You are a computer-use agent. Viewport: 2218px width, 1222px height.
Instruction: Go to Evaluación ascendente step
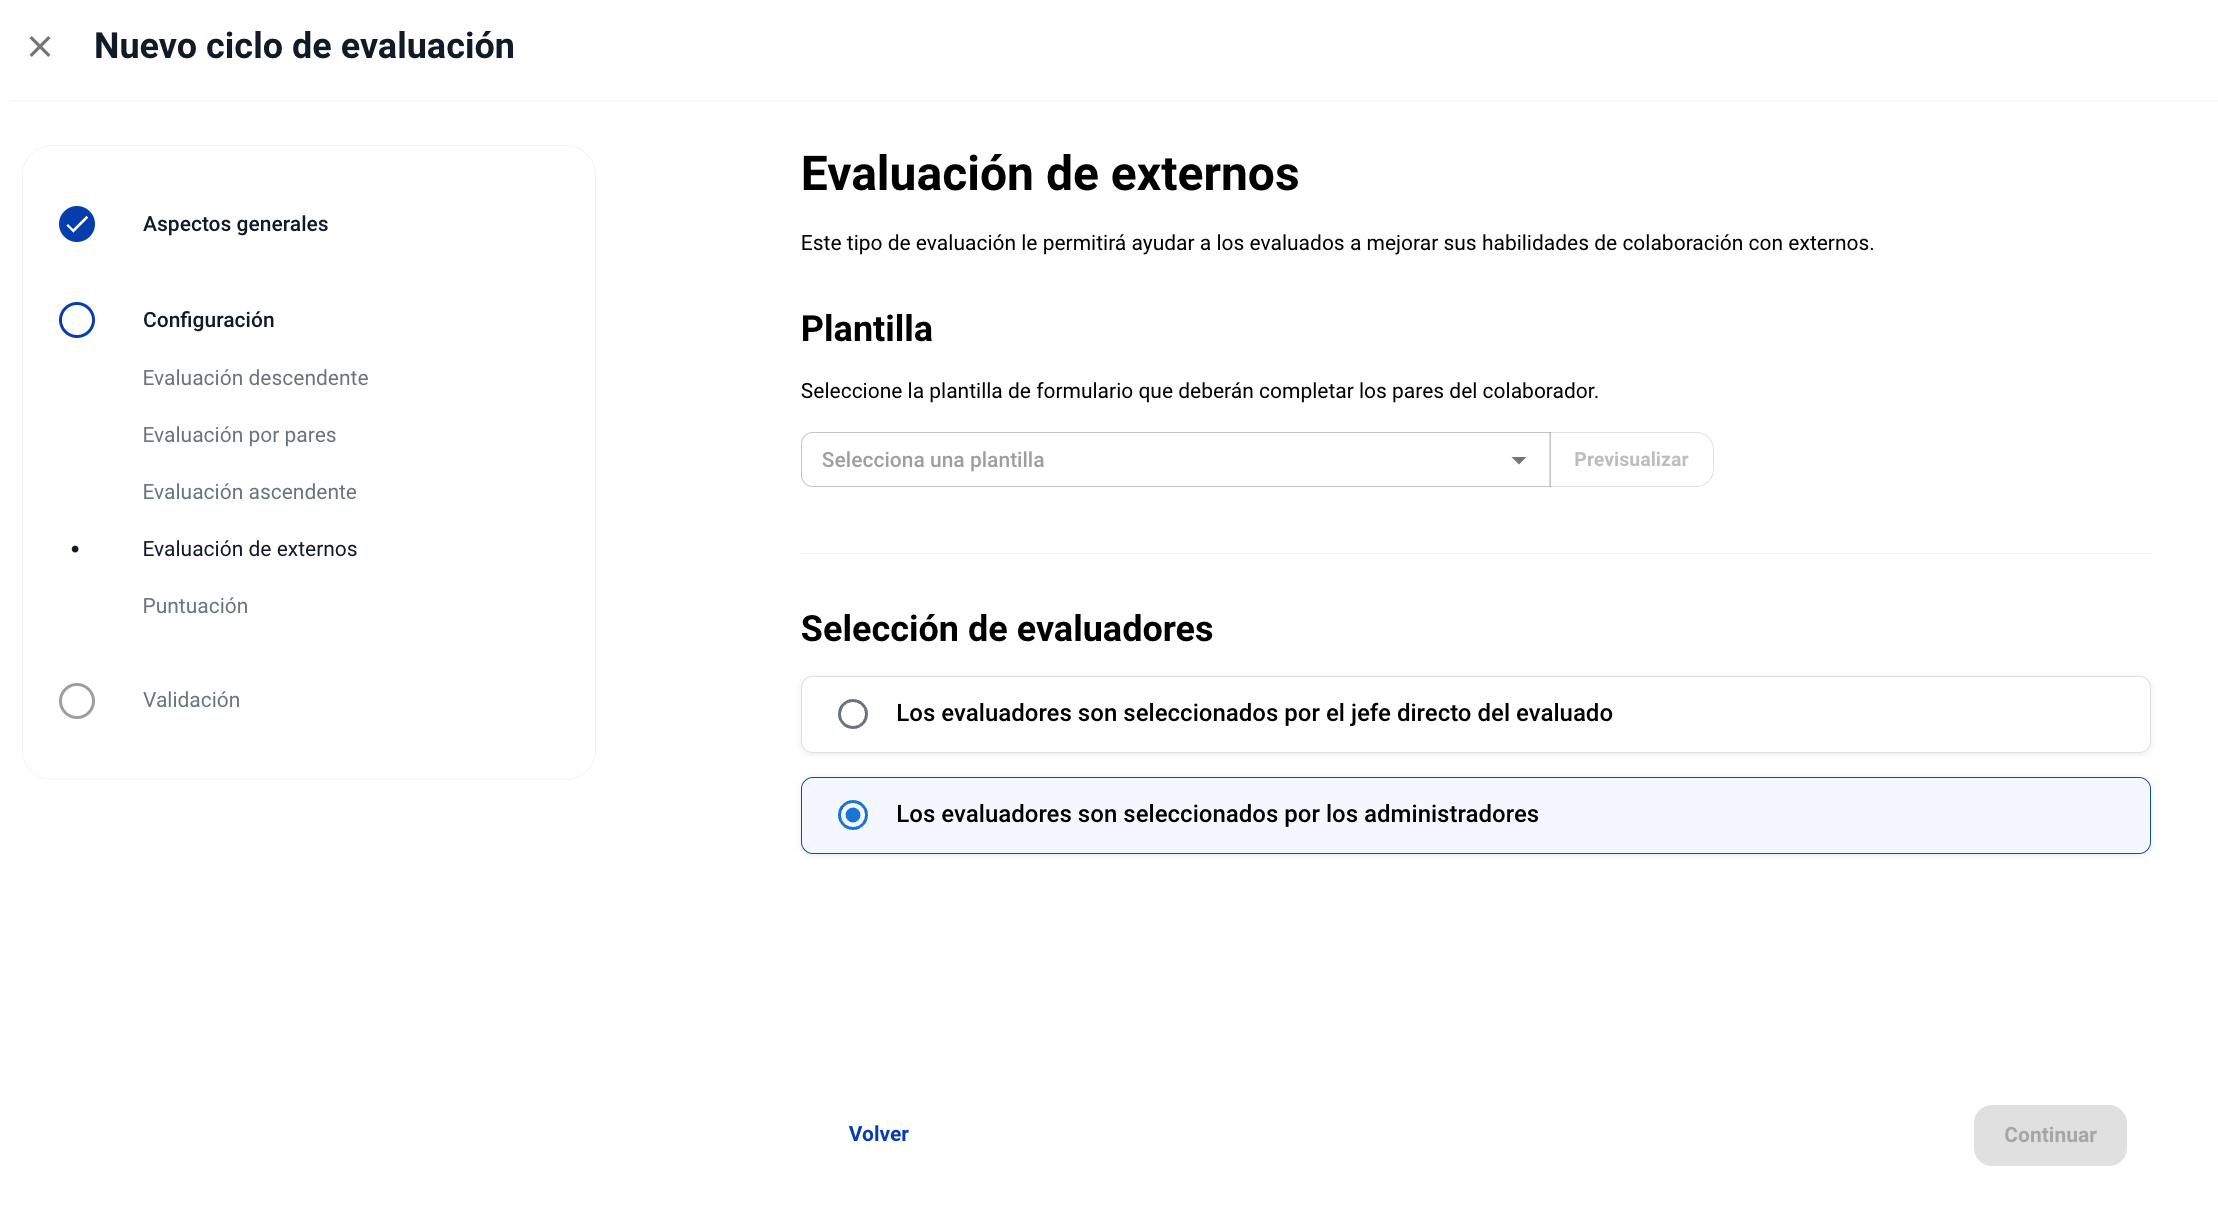[249, 492]
